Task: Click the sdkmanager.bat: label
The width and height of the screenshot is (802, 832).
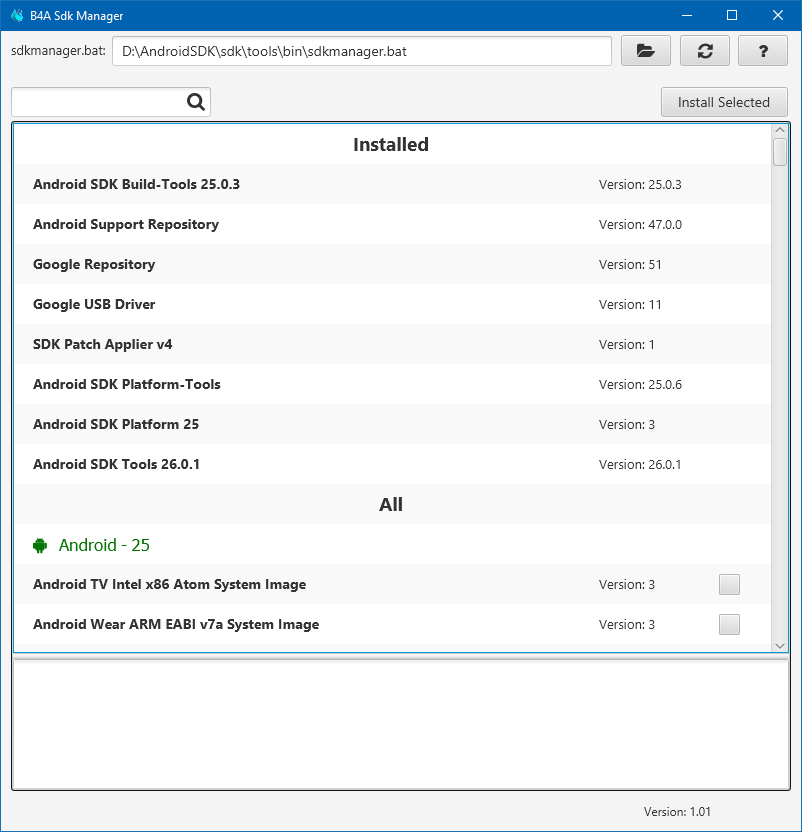Action: coord(58,50)
